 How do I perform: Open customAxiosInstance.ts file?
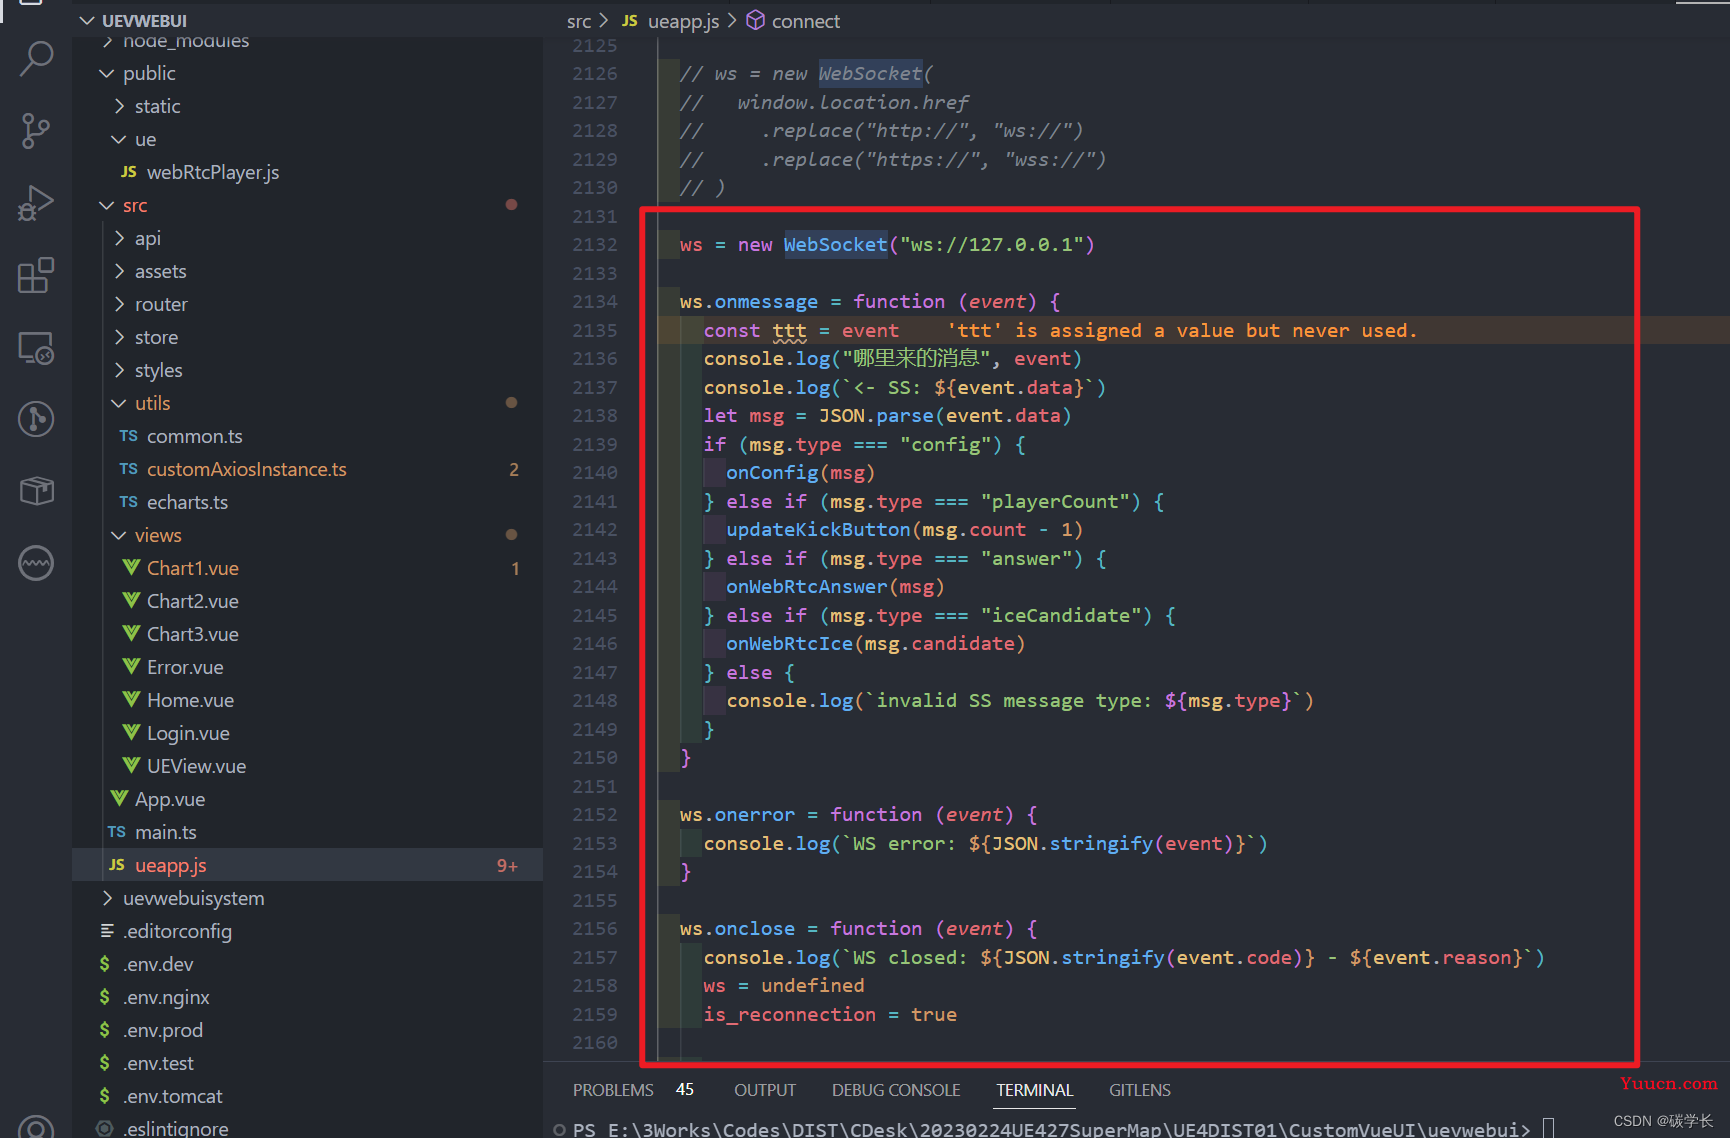pos(247,469)
